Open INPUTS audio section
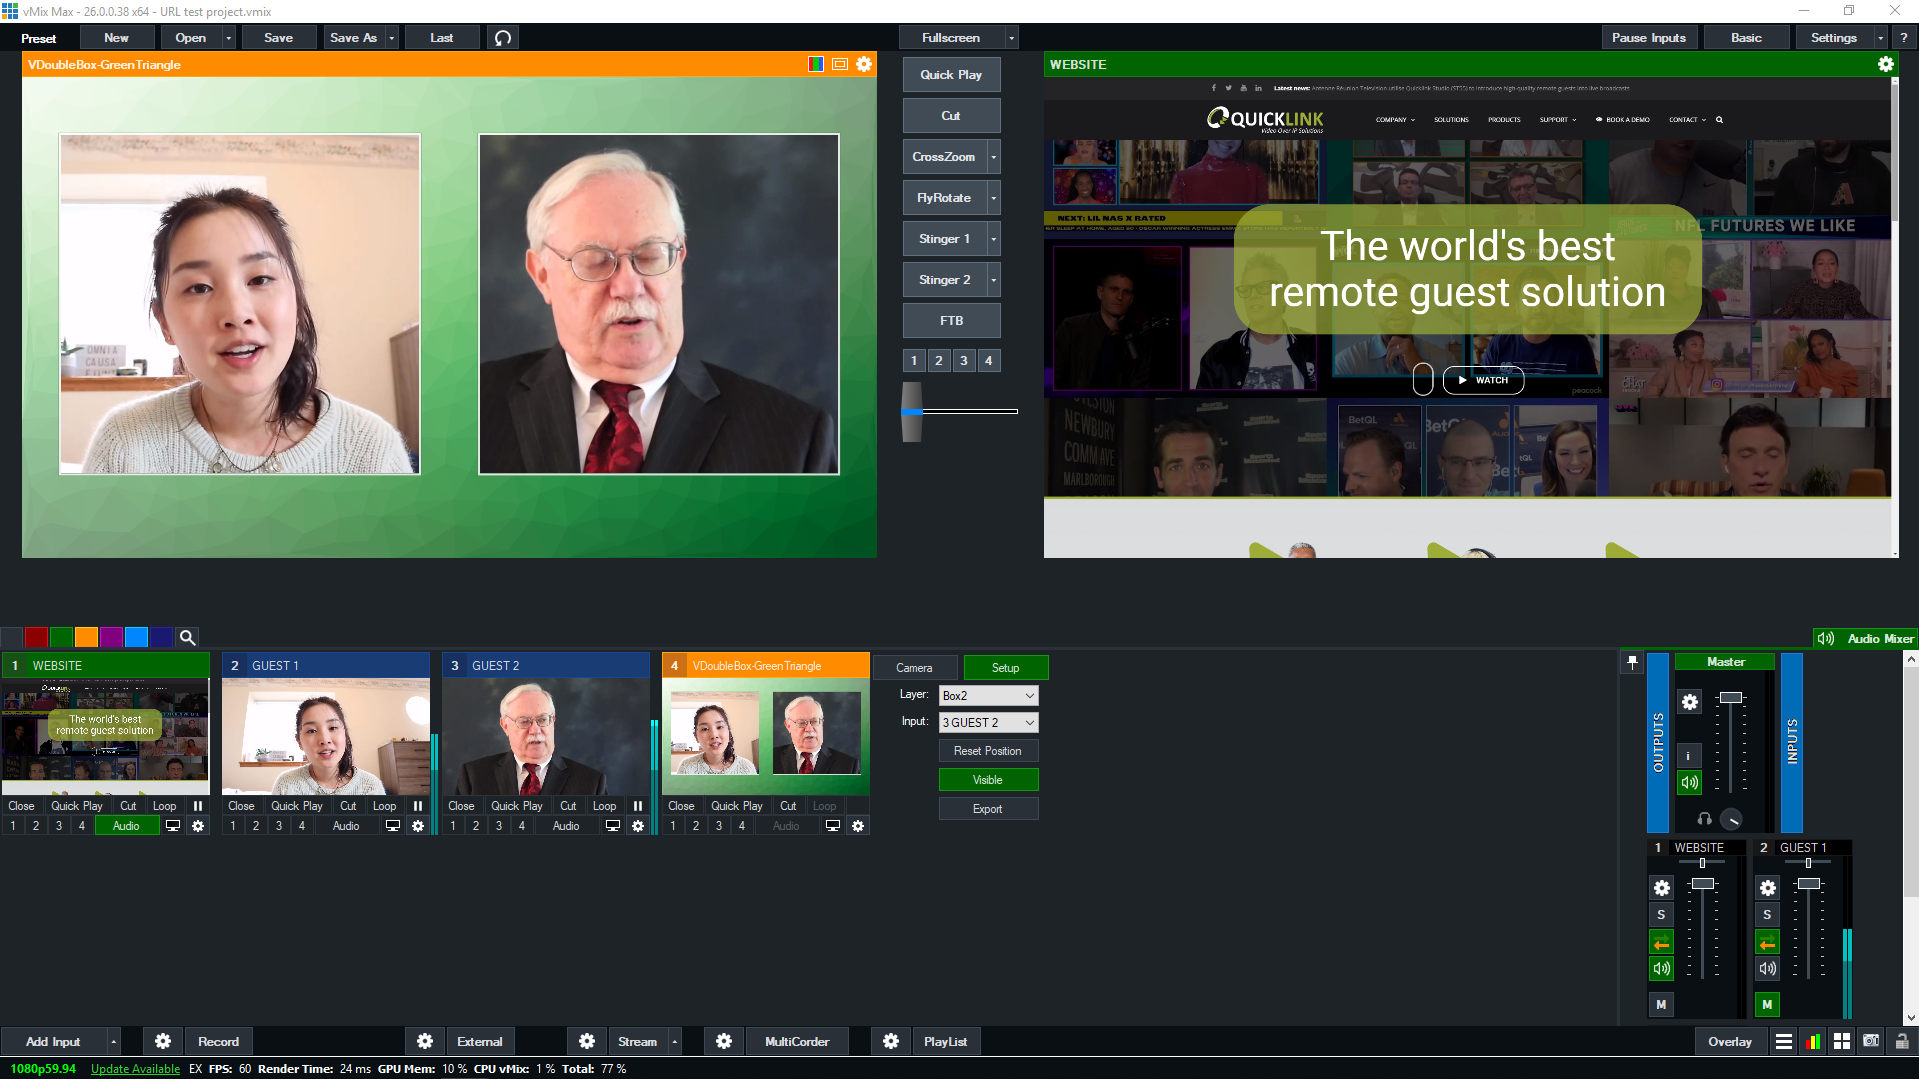Viewport: 1919px width, 1079px height. (x=1792, y=743)
